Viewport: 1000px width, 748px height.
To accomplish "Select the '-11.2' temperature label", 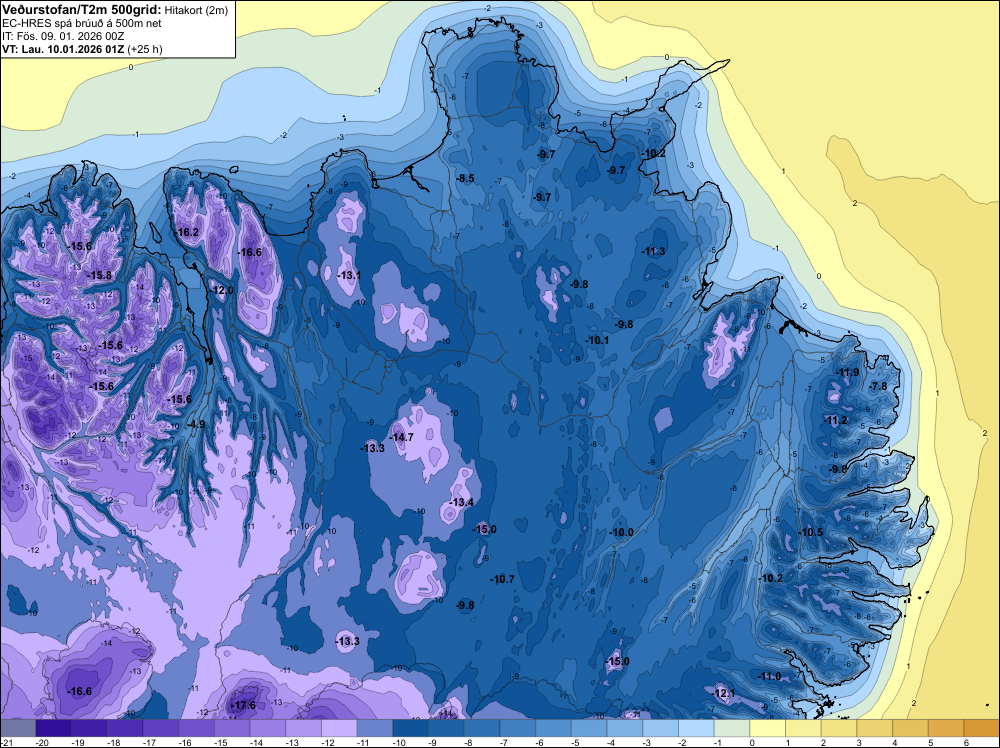I will coord(835,420).
